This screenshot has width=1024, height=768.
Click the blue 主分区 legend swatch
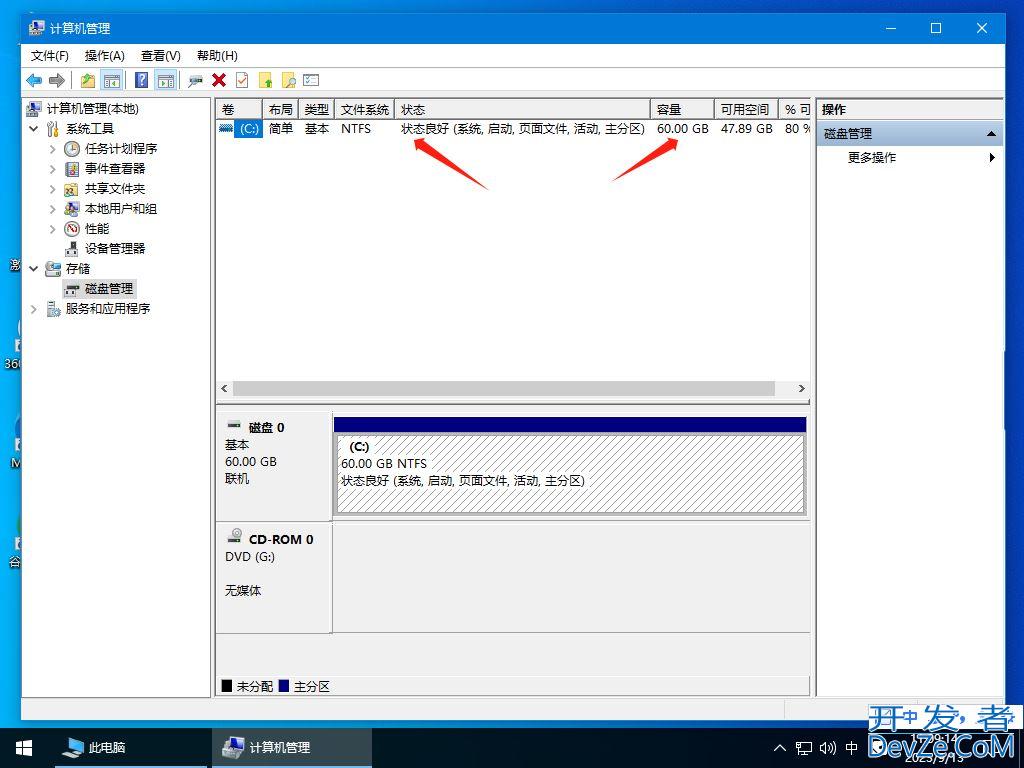click(x=283, y=686)
